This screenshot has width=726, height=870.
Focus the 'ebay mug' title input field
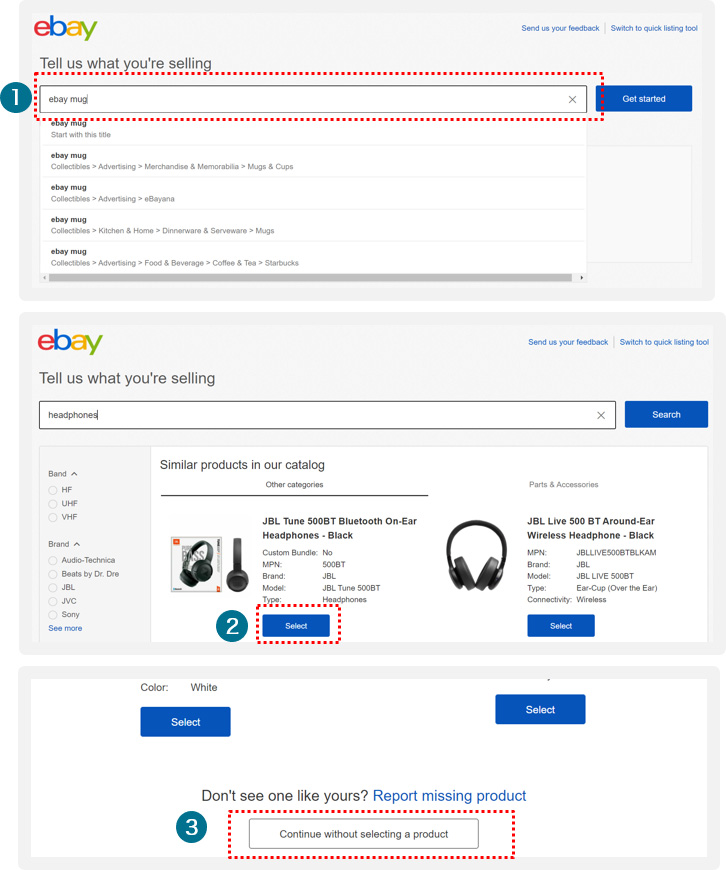(x=313, y=99)
